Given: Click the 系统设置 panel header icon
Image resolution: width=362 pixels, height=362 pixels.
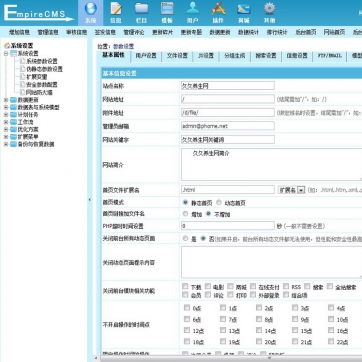Looking at the screenshot, I should point(7,46).
